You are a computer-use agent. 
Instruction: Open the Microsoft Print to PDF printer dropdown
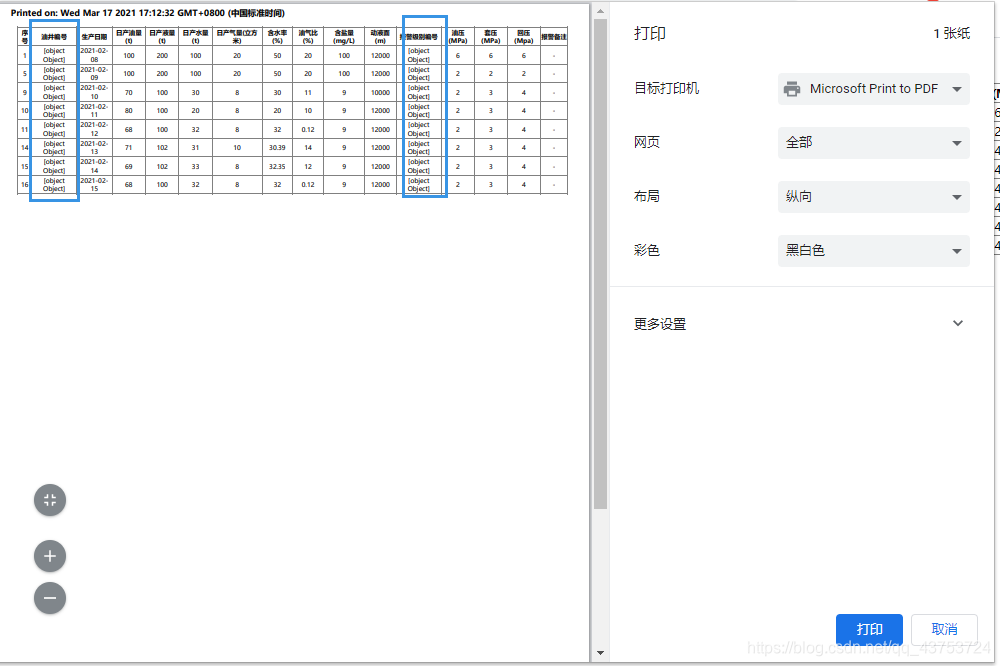tap(873, 89)
